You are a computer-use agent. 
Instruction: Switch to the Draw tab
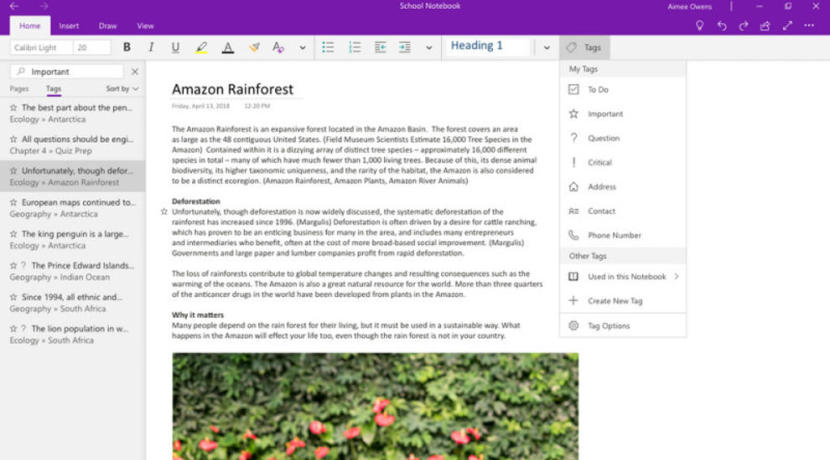click(x=107, y=25)
